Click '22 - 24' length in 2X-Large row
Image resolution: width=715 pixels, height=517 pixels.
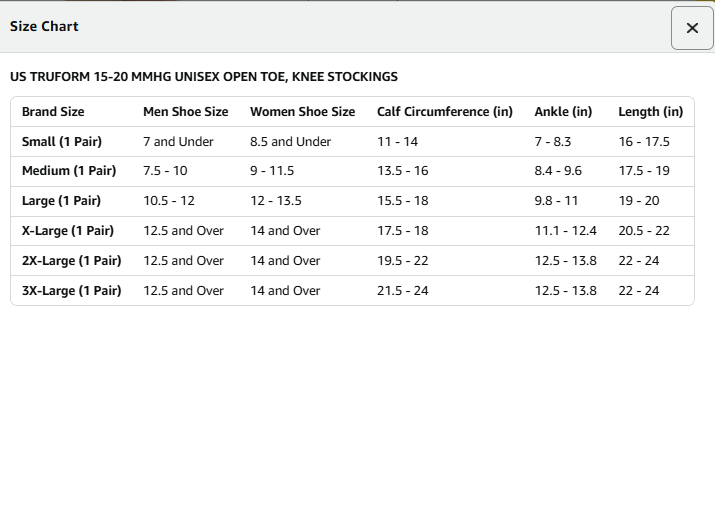639,261
